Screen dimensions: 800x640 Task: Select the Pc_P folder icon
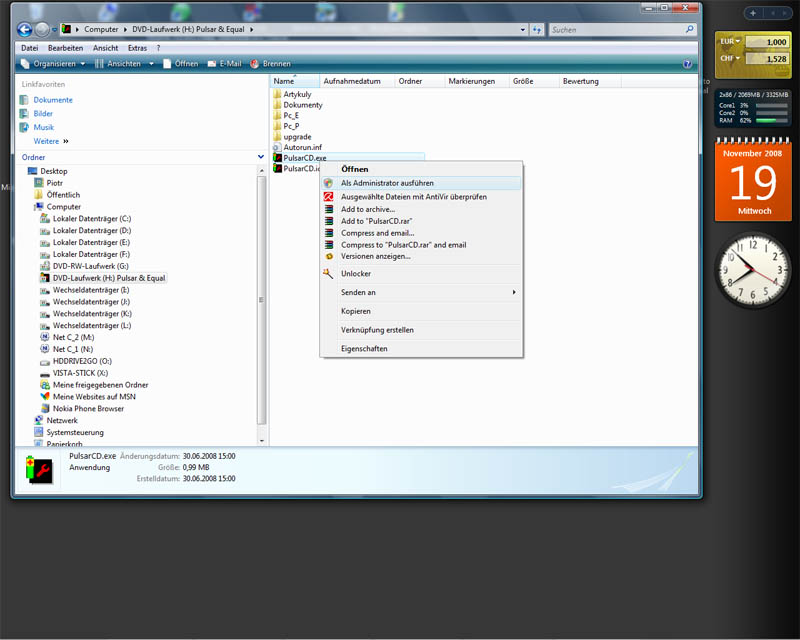pyautogui.click(x=278, y=126)
